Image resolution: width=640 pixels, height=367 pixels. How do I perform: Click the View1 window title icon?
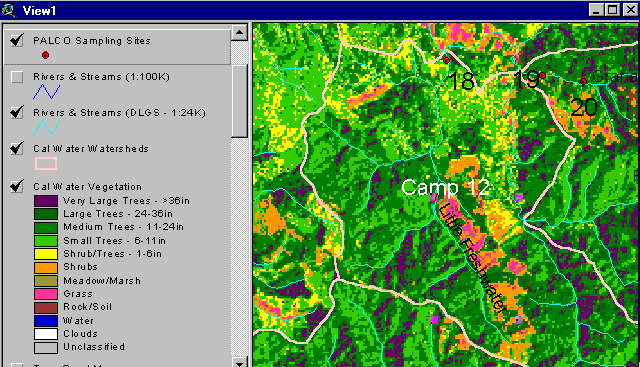pos(10,10)
